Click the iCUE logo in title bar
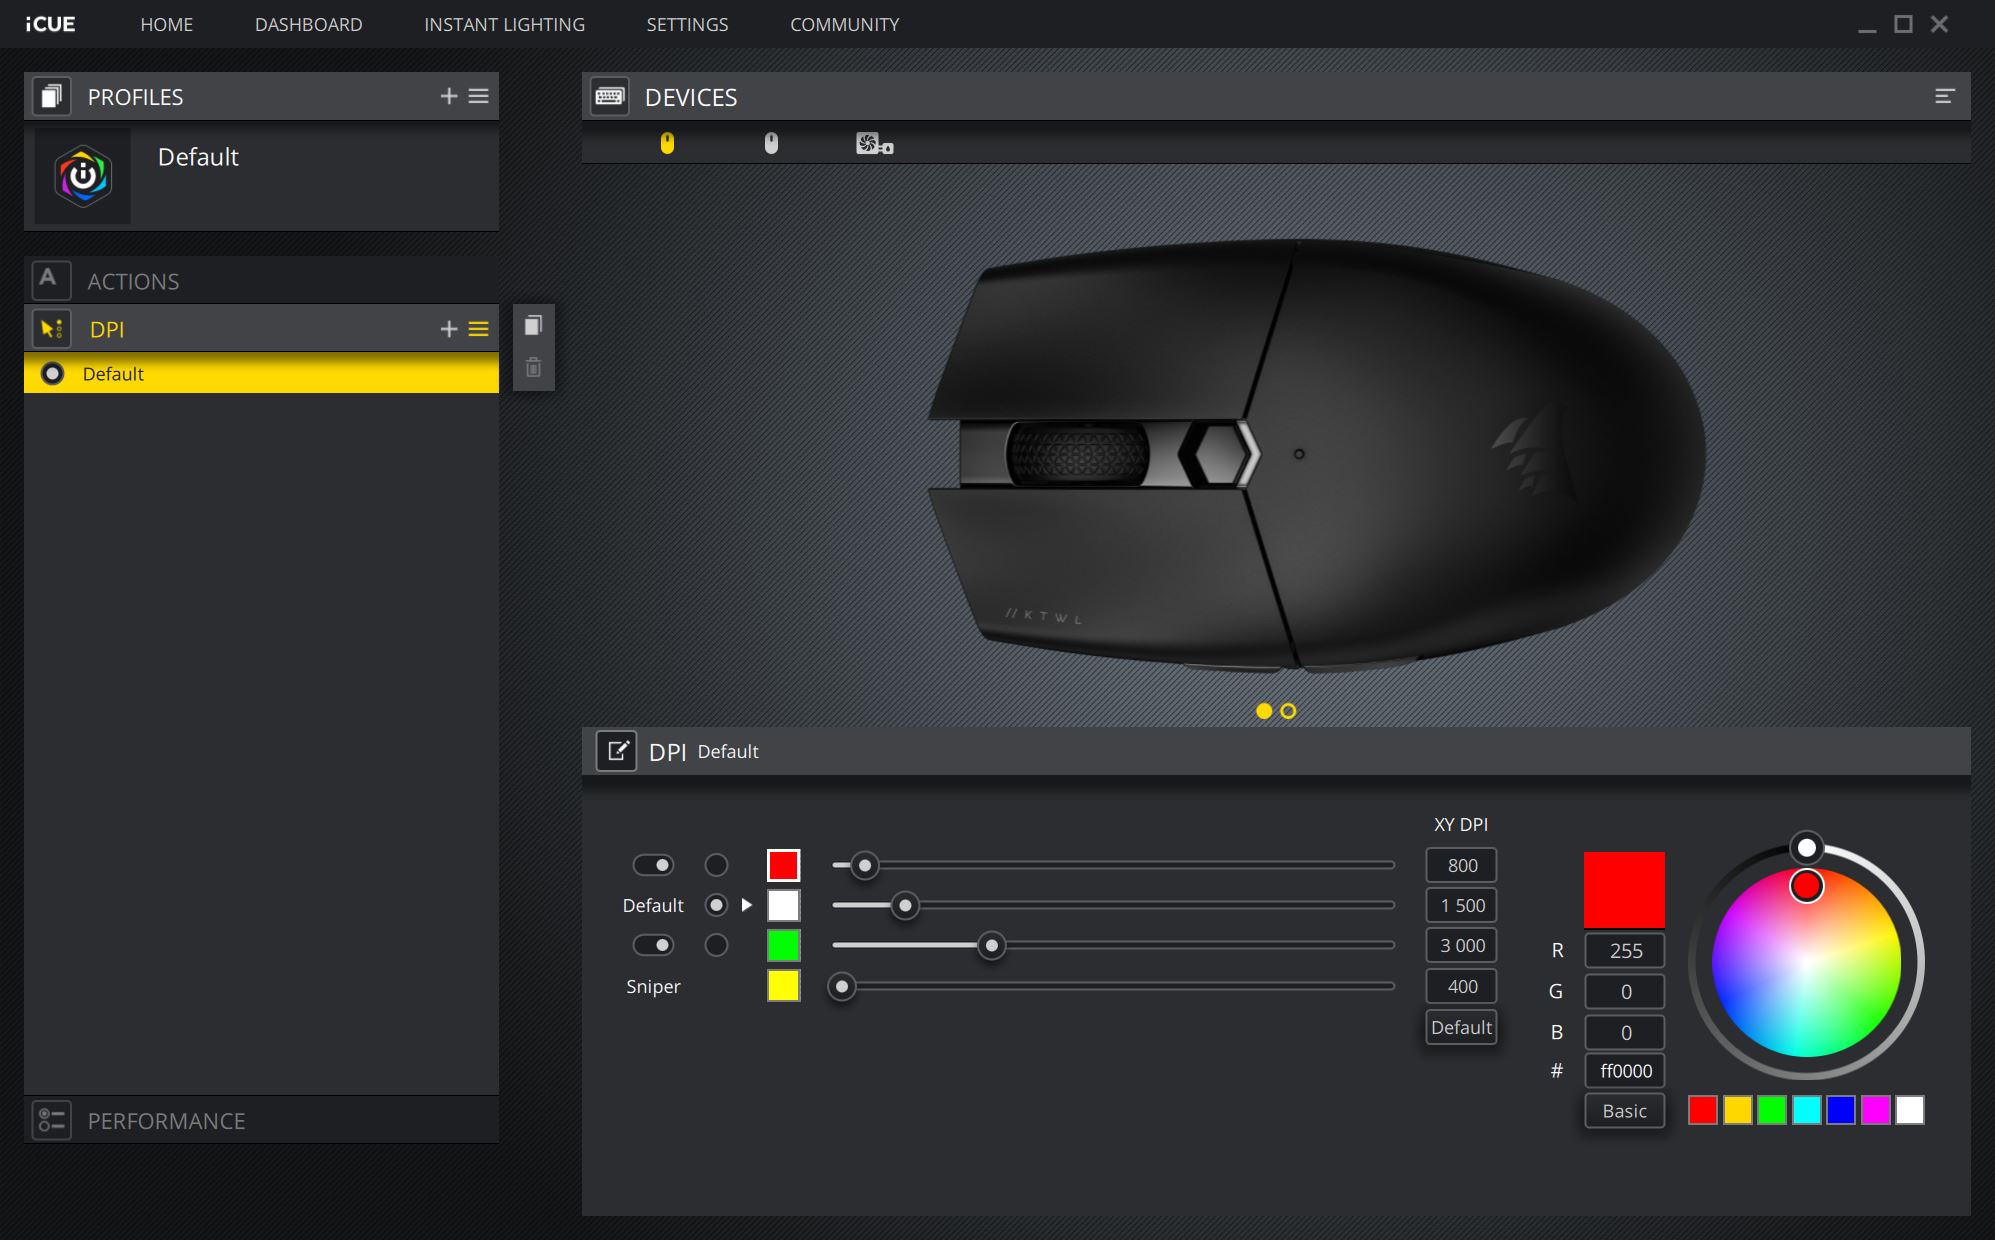 click(50, 24)
